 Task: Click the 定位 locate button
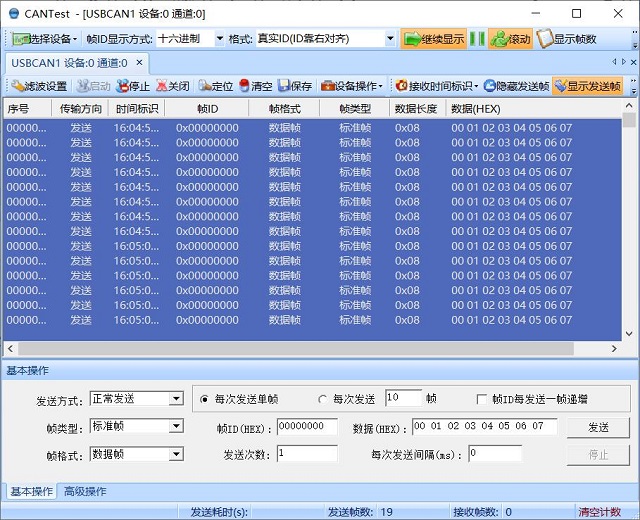tap(216, 86)
